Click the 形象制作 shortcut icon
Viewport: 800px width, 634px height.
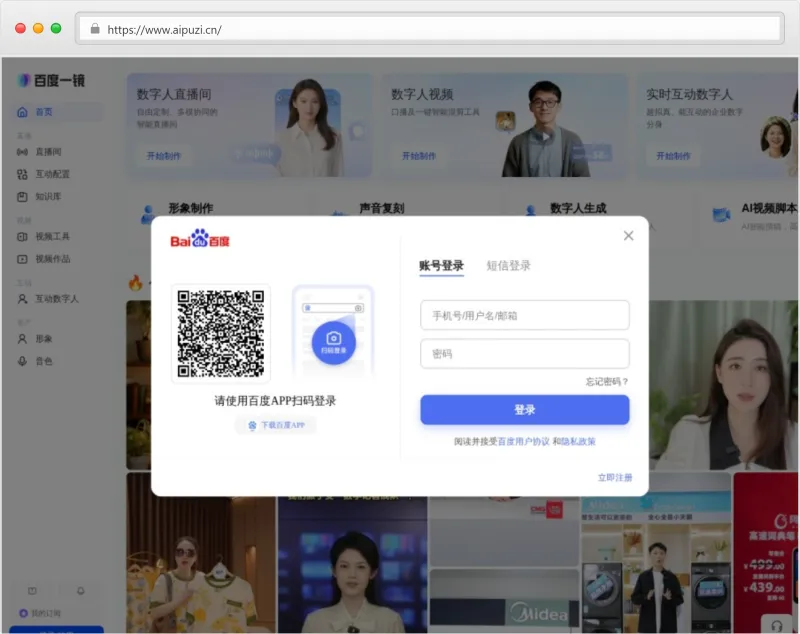[x=148, y=214]
